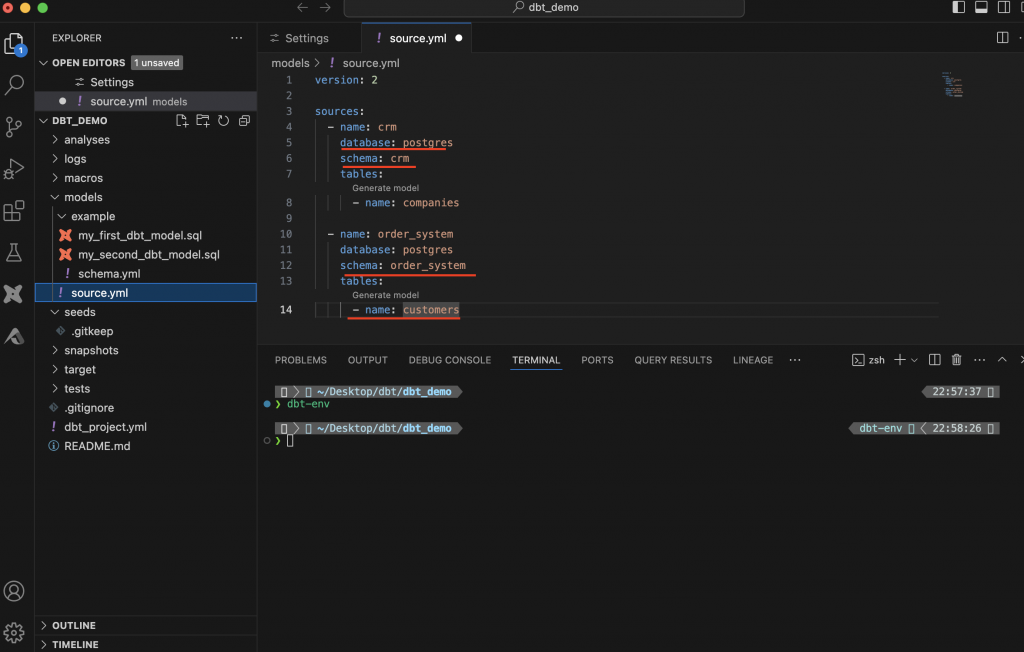1024x652 pixels.
Task: Expand the OUTLINE section
Action: pyautogui.click(x=74, y=626)
